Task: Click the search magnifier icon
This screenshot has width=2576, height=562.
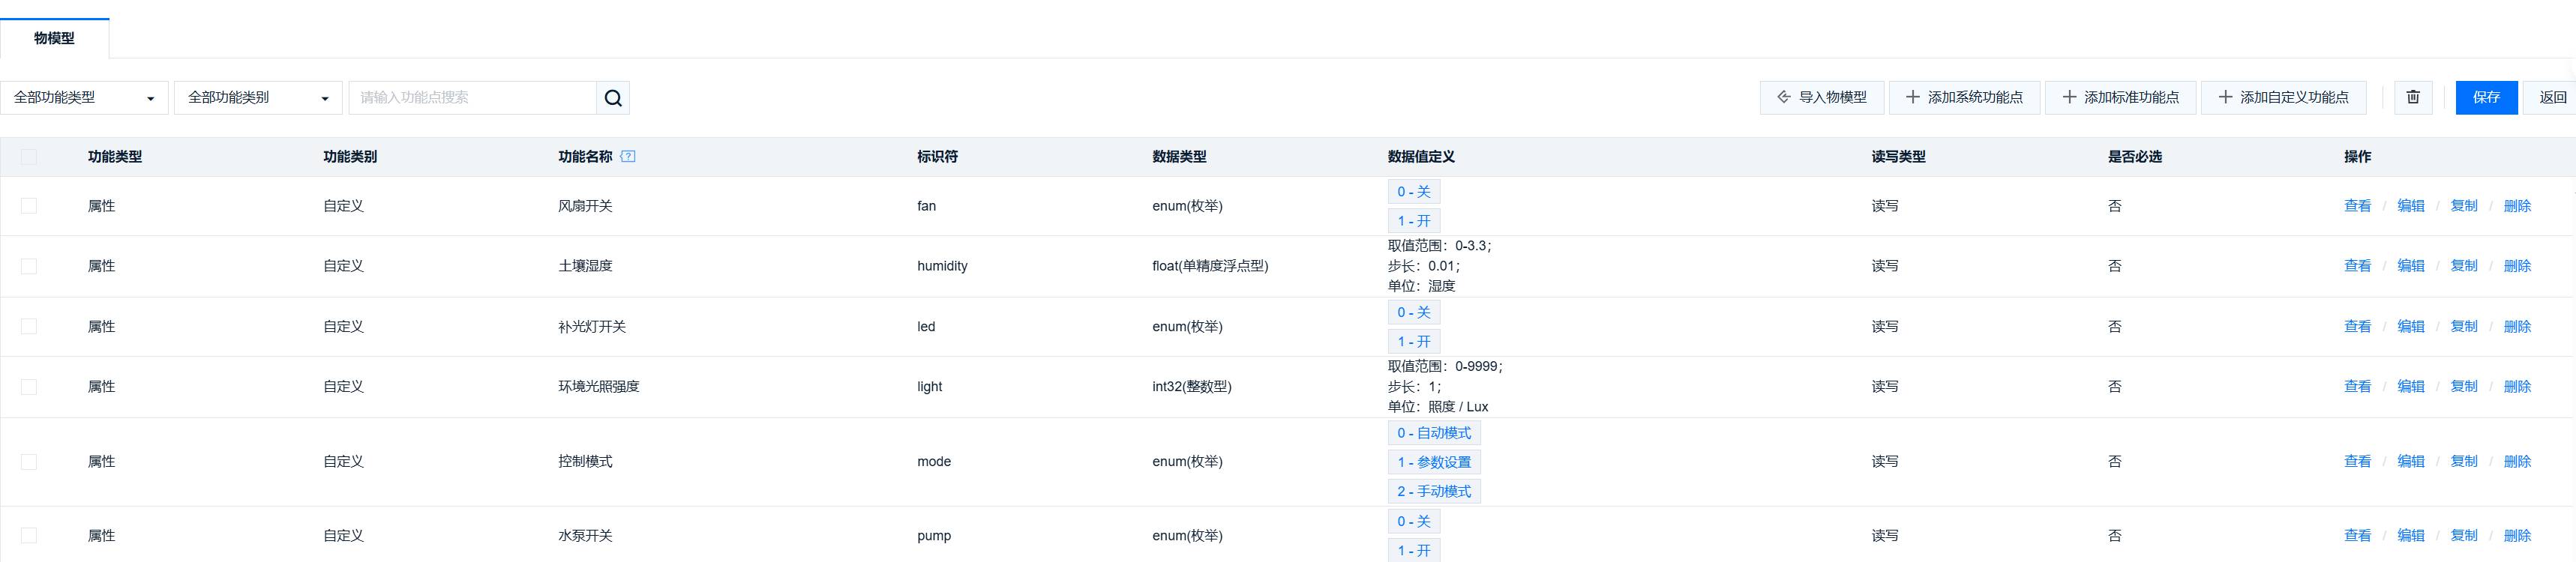Action: pos(613,98)
